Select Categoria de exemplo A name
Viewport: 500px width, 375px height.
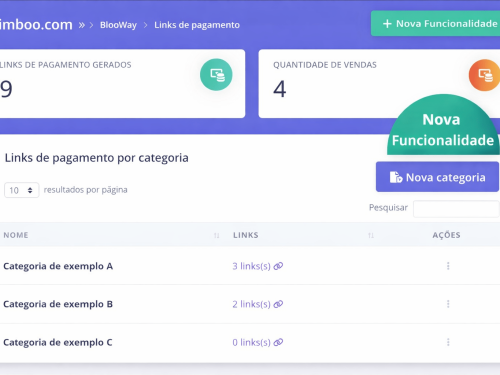tap(58, 266)
